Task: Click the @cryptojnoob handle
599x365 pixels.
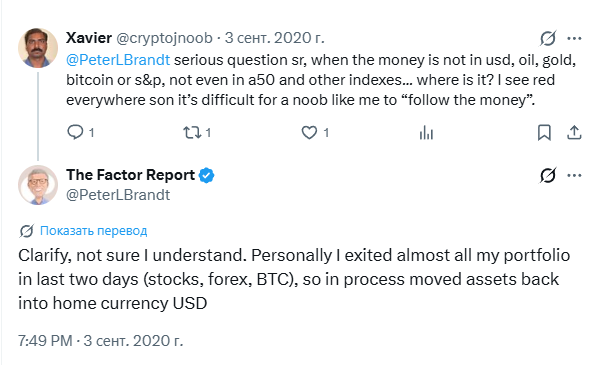Action: pyautogui.click(x=164, y=38)
